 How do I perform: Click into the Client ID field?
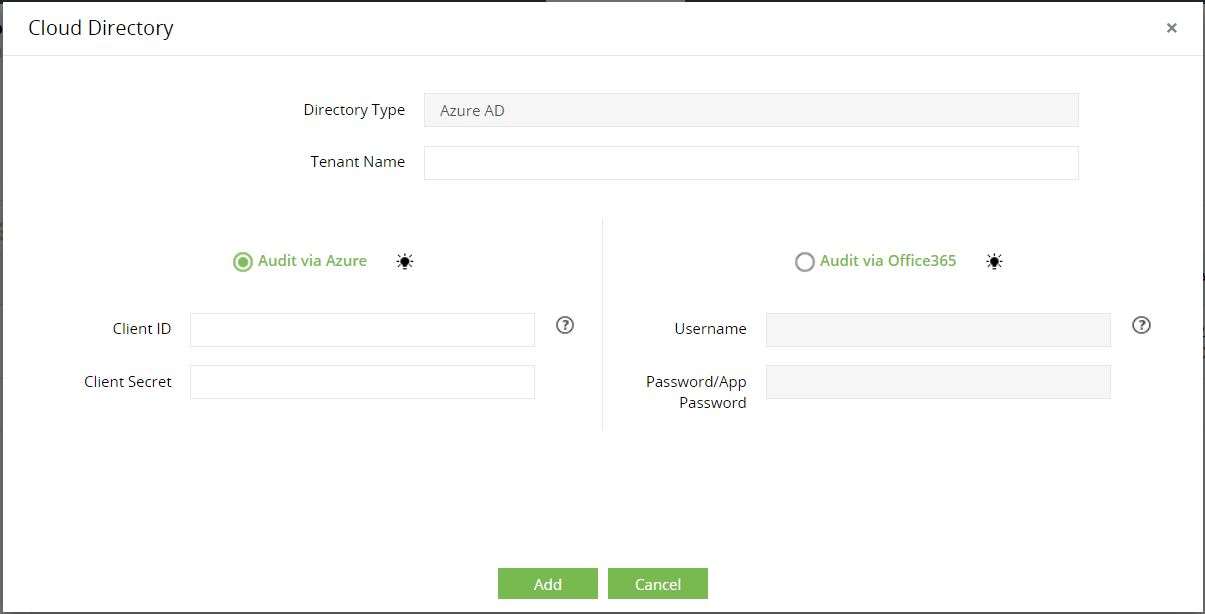point(362,330)
